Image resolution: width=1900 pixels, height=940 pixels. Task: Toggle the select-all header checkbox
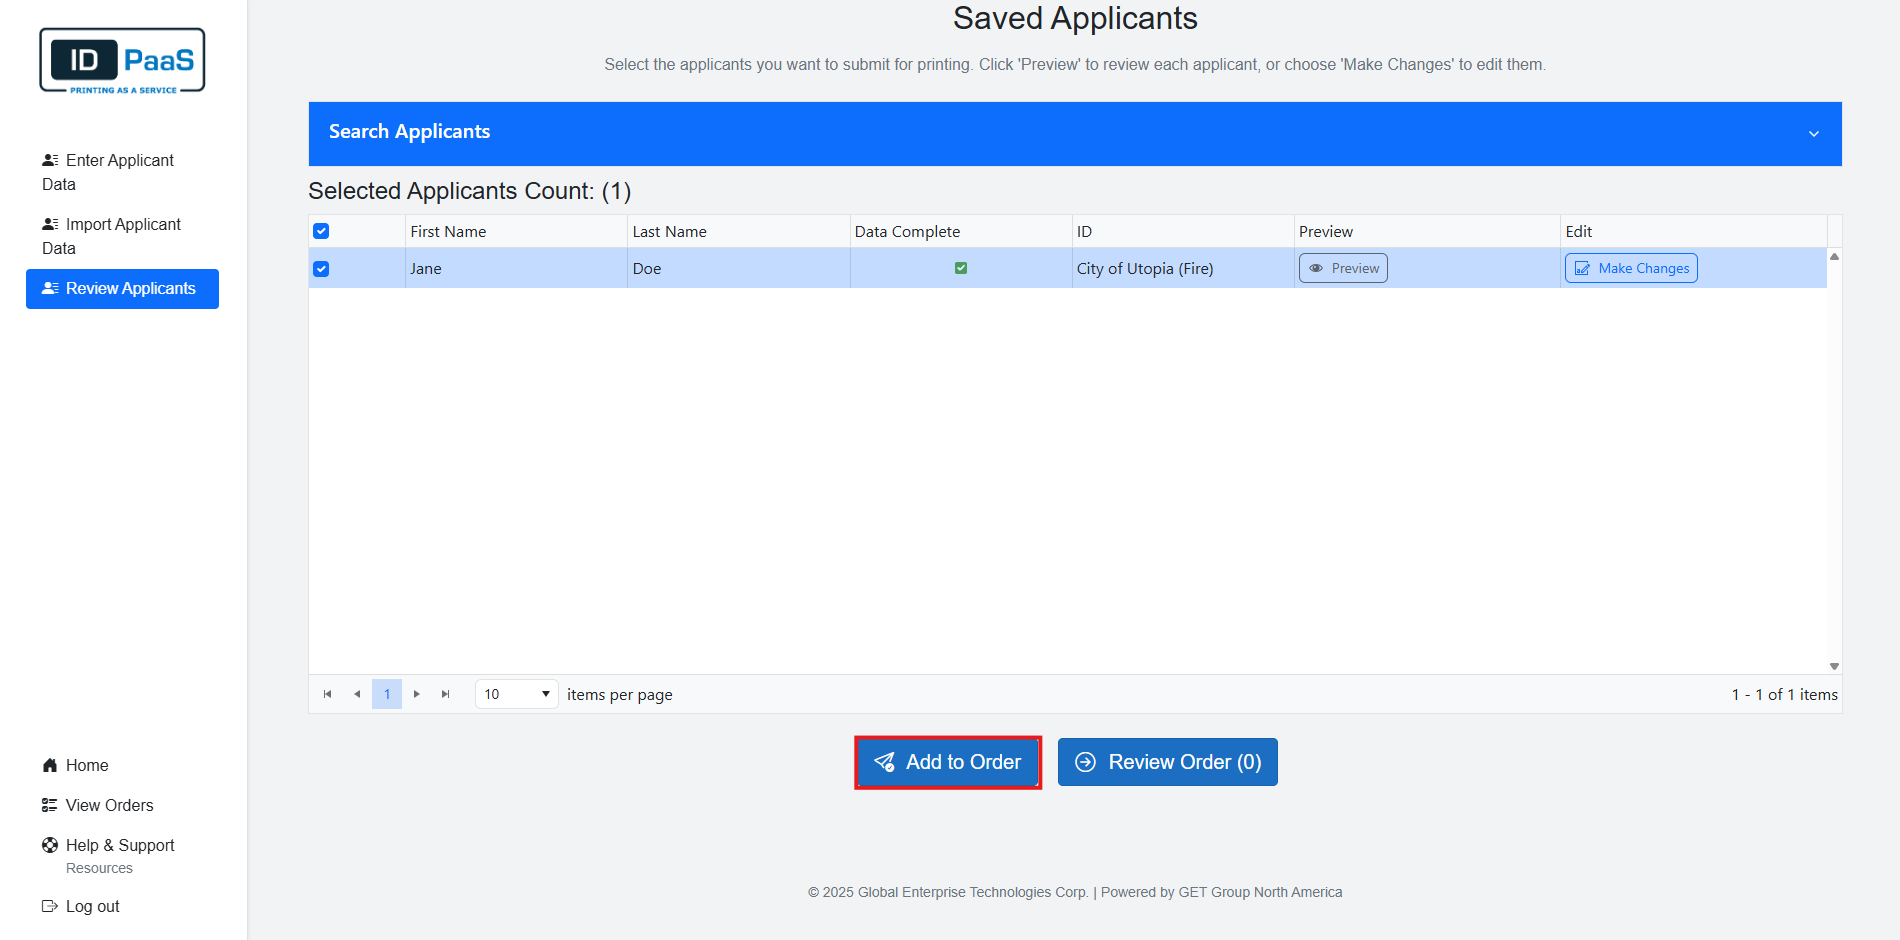[321, 231]
